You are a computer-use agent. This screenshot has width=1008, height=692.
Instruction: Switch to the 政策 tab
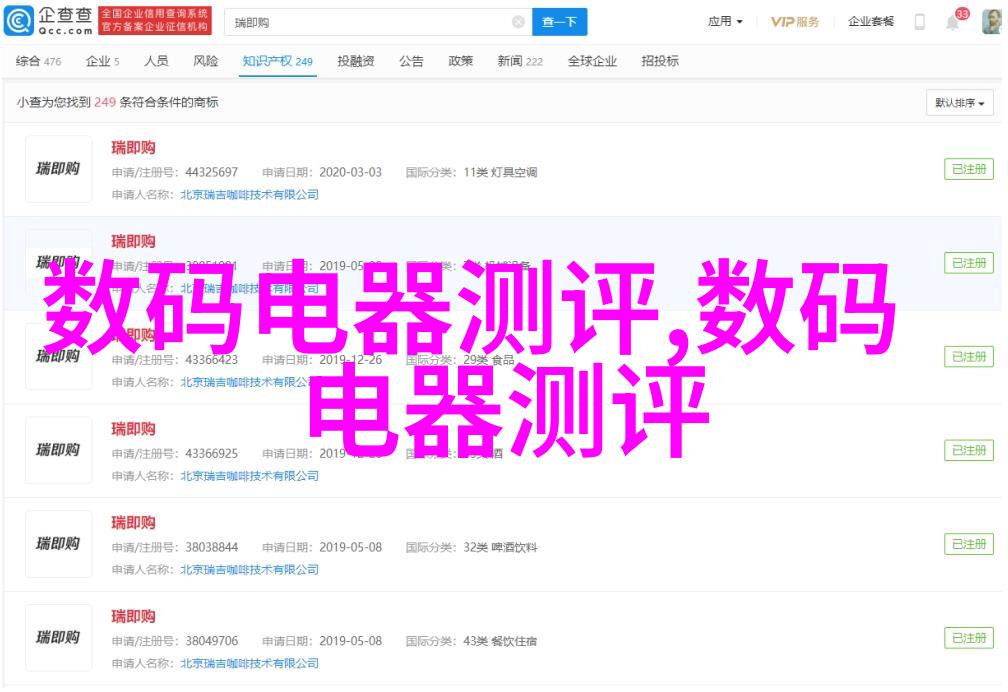(461, 61)
